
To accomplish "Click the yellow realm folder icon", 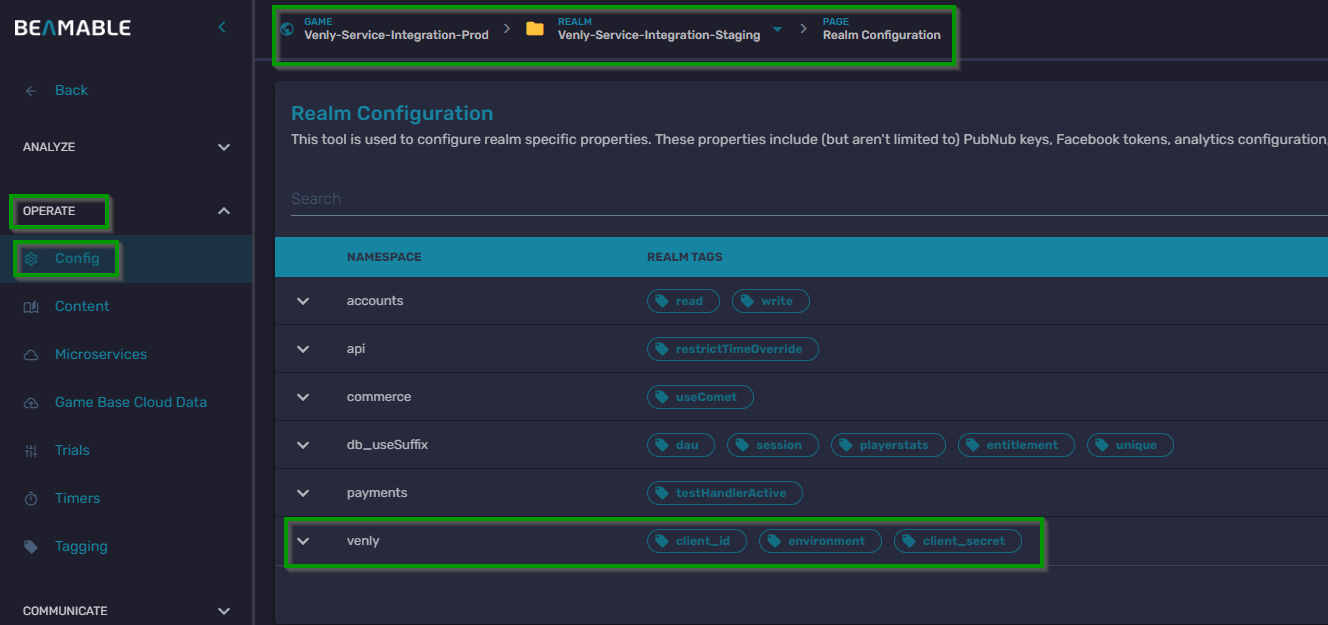I will (x=535, y=29).
